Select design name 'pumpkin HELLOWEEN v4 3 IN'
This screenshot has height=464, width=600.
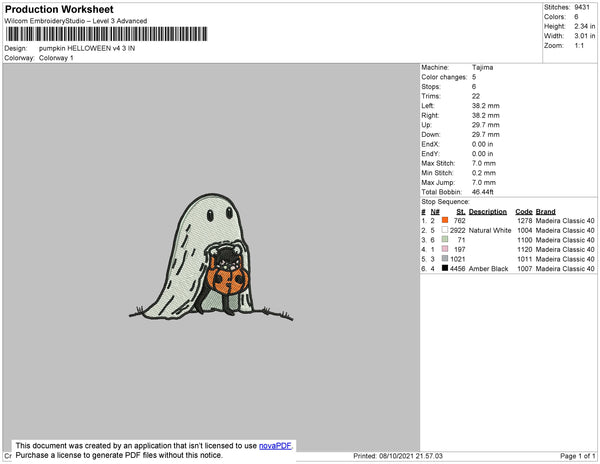[87, 48]
